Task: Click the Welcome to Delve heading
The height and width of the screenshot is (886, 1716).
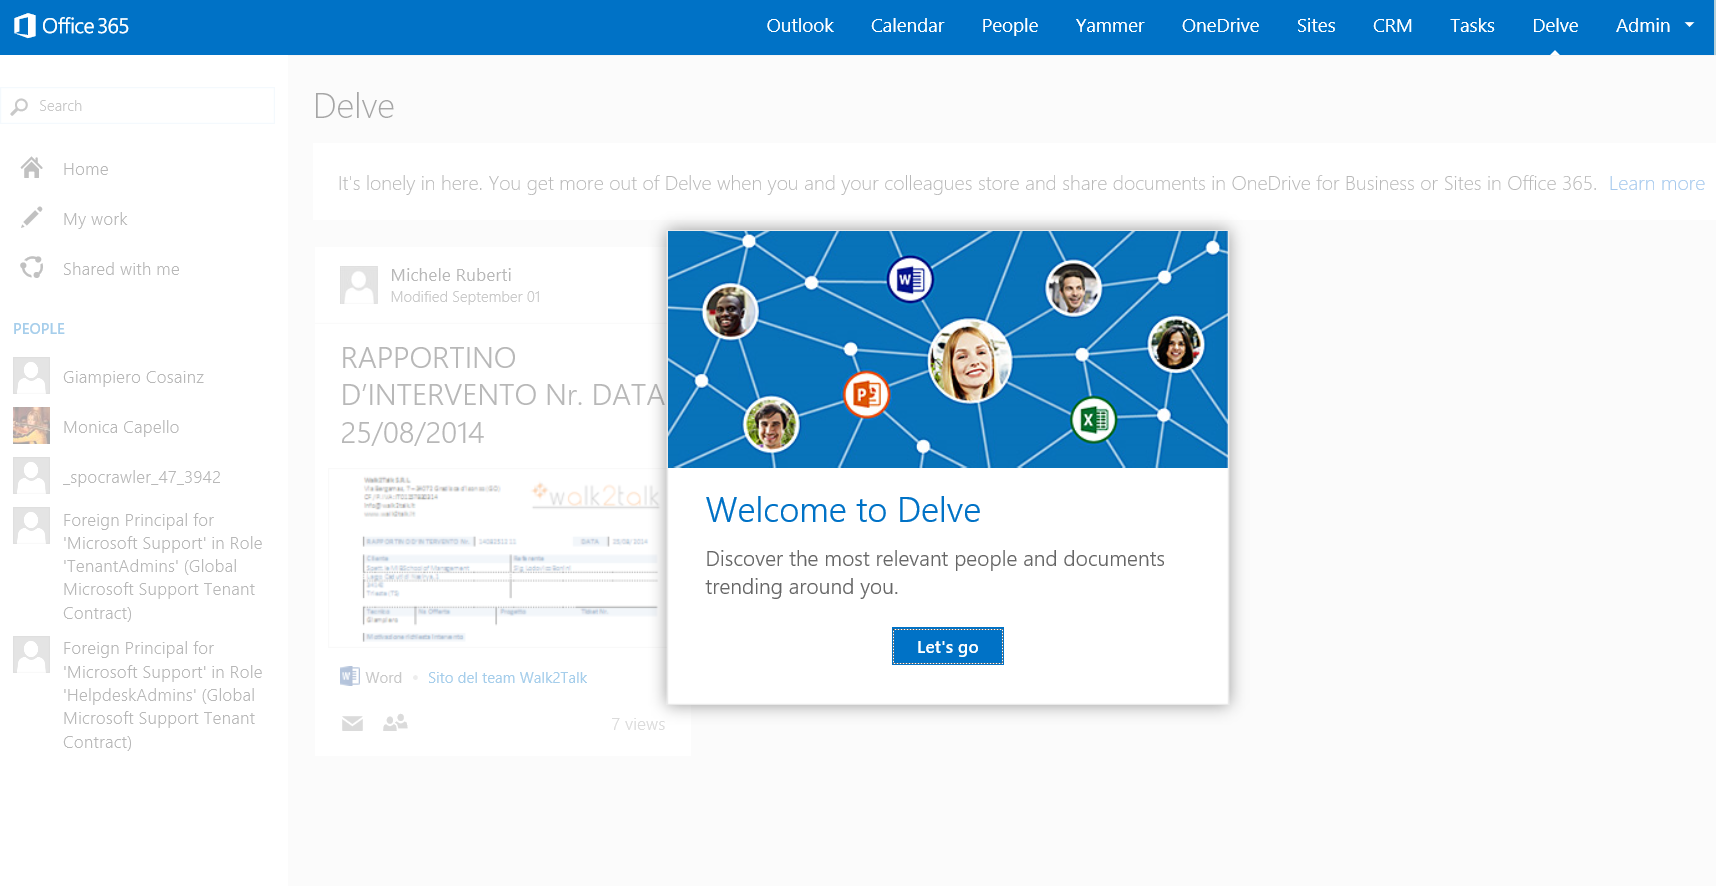Action: click(843, 510)
